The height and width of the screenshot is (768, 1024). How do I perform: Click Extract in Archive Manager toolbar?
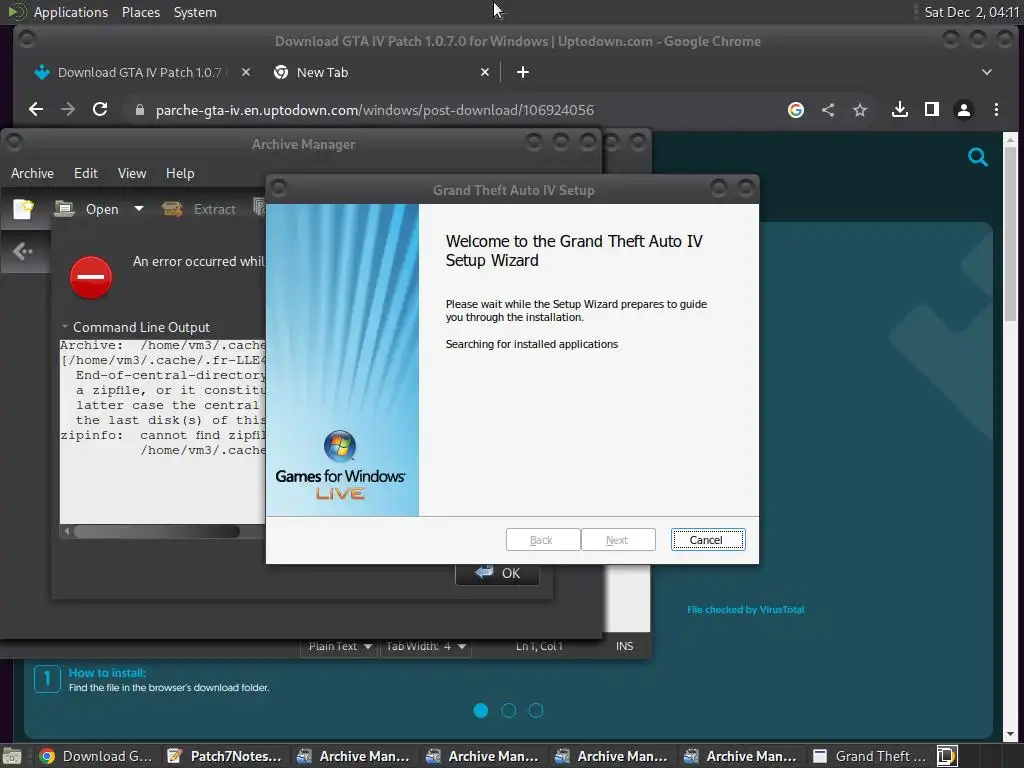click(199, 209)
